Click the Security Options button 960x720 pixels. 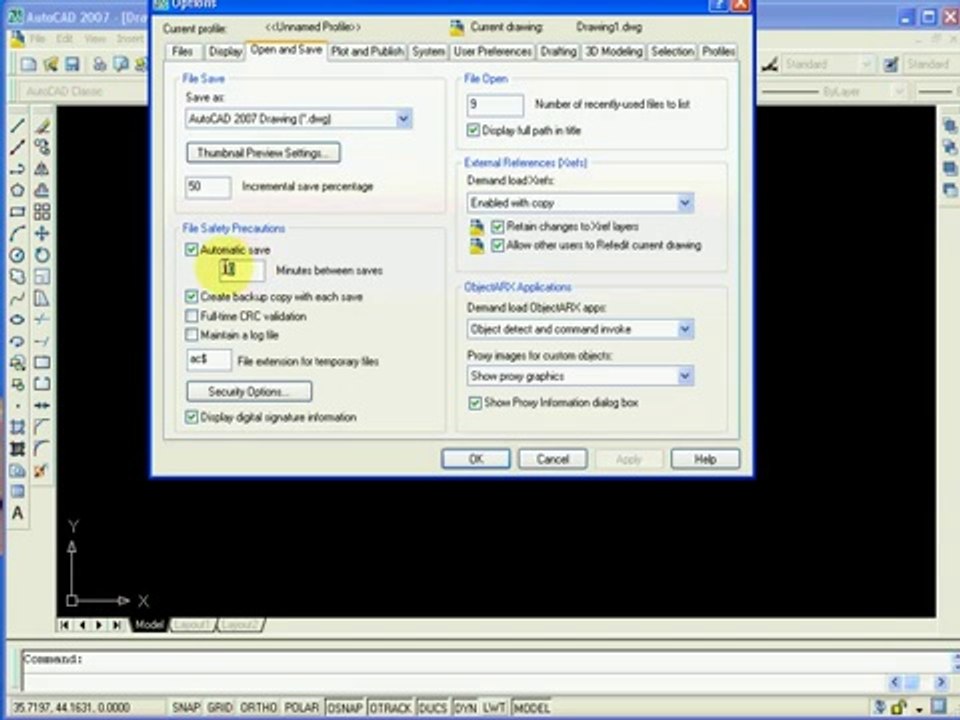tap(249, 391)
